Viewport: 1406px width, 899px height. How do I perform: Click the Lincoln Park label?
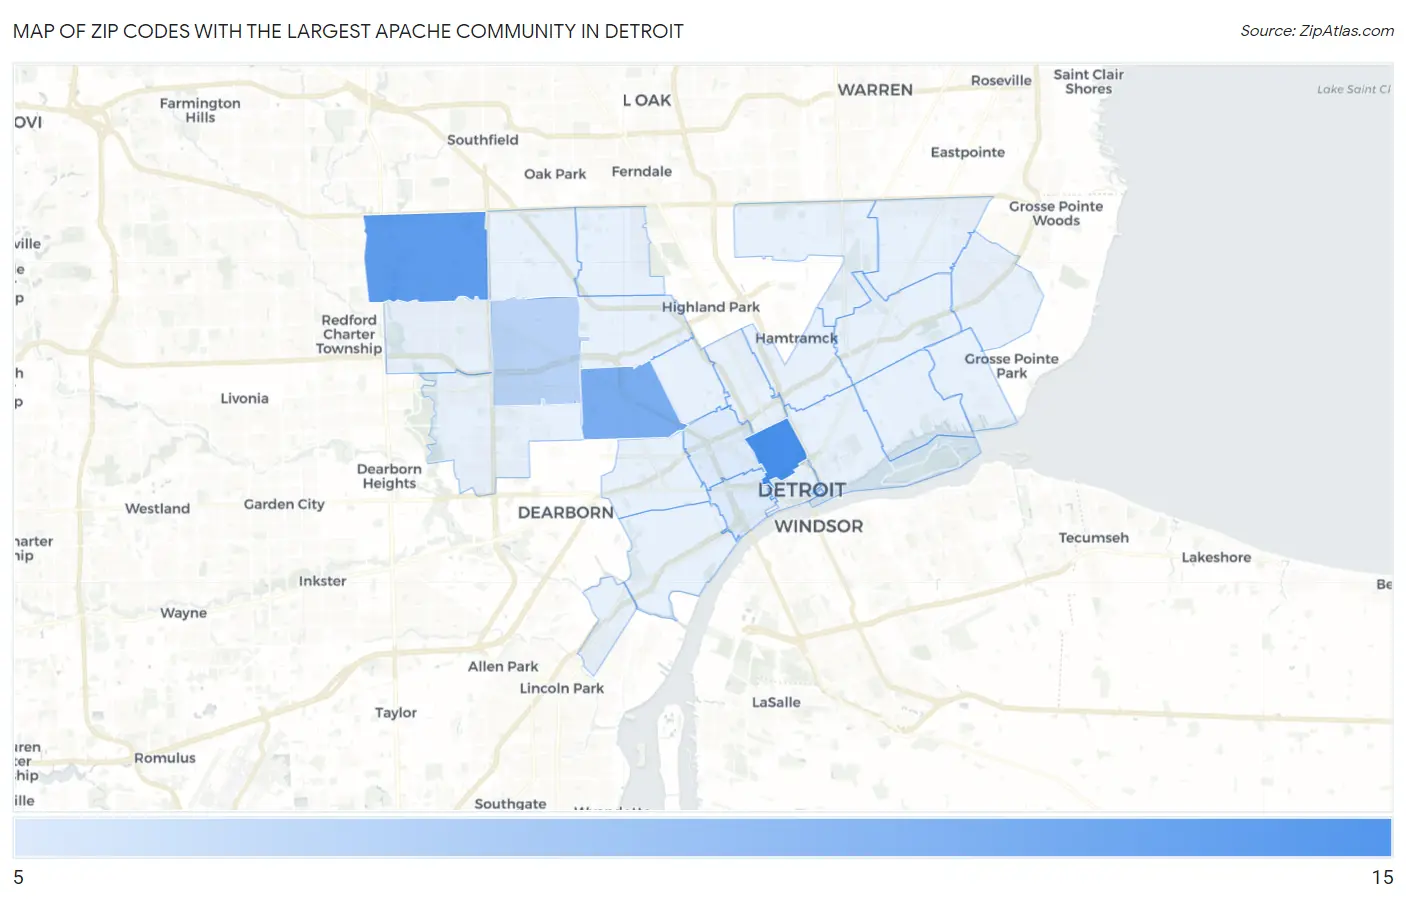point(561,688)
